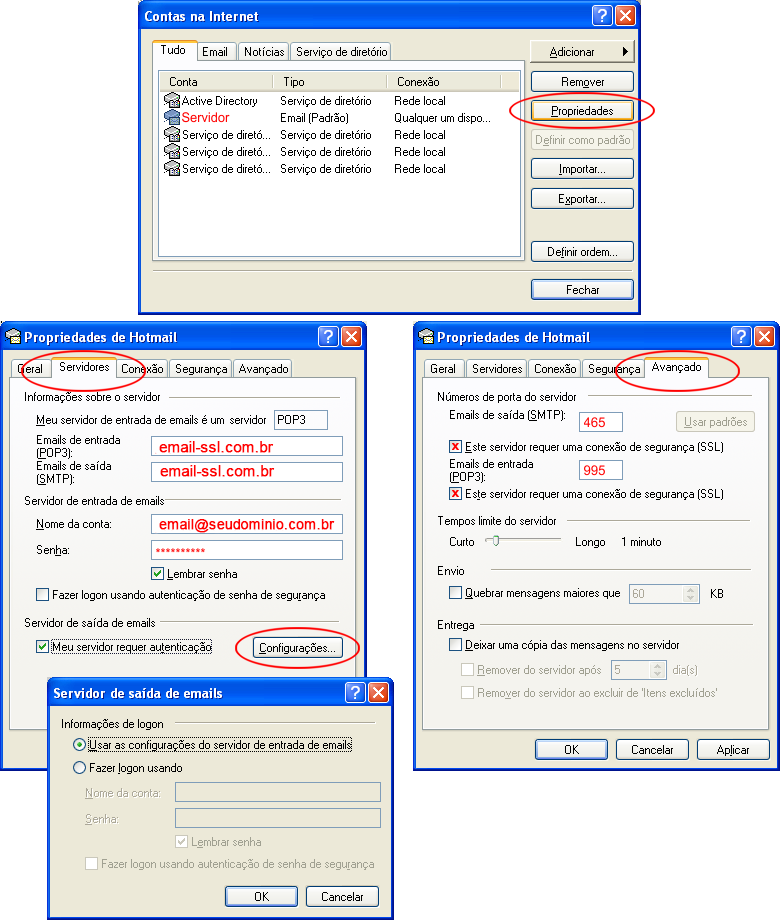
Task: Click the Tipo column header
Action: (x=330, y=82)
